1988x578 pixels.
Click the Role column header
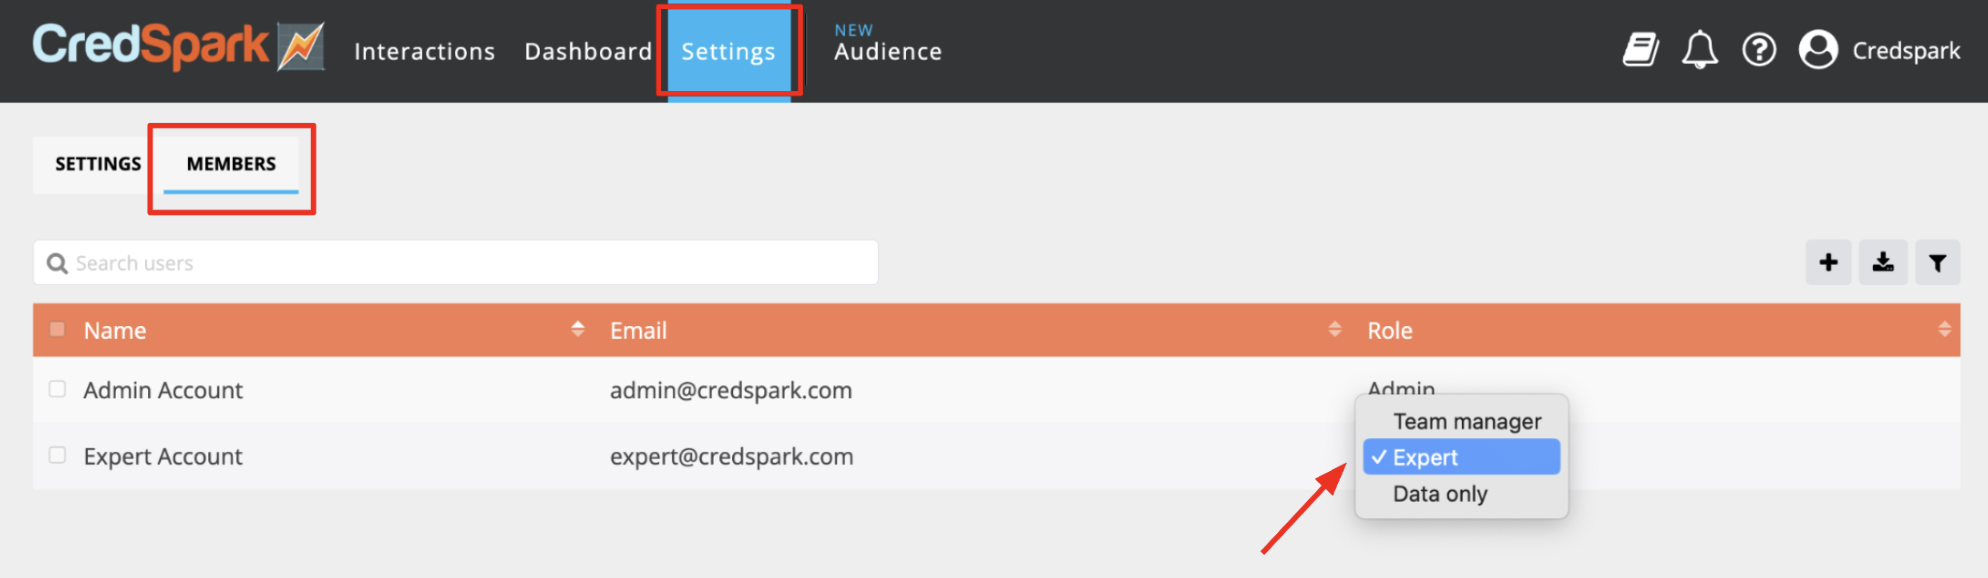pyautogui.click(x=1390, y=330)
